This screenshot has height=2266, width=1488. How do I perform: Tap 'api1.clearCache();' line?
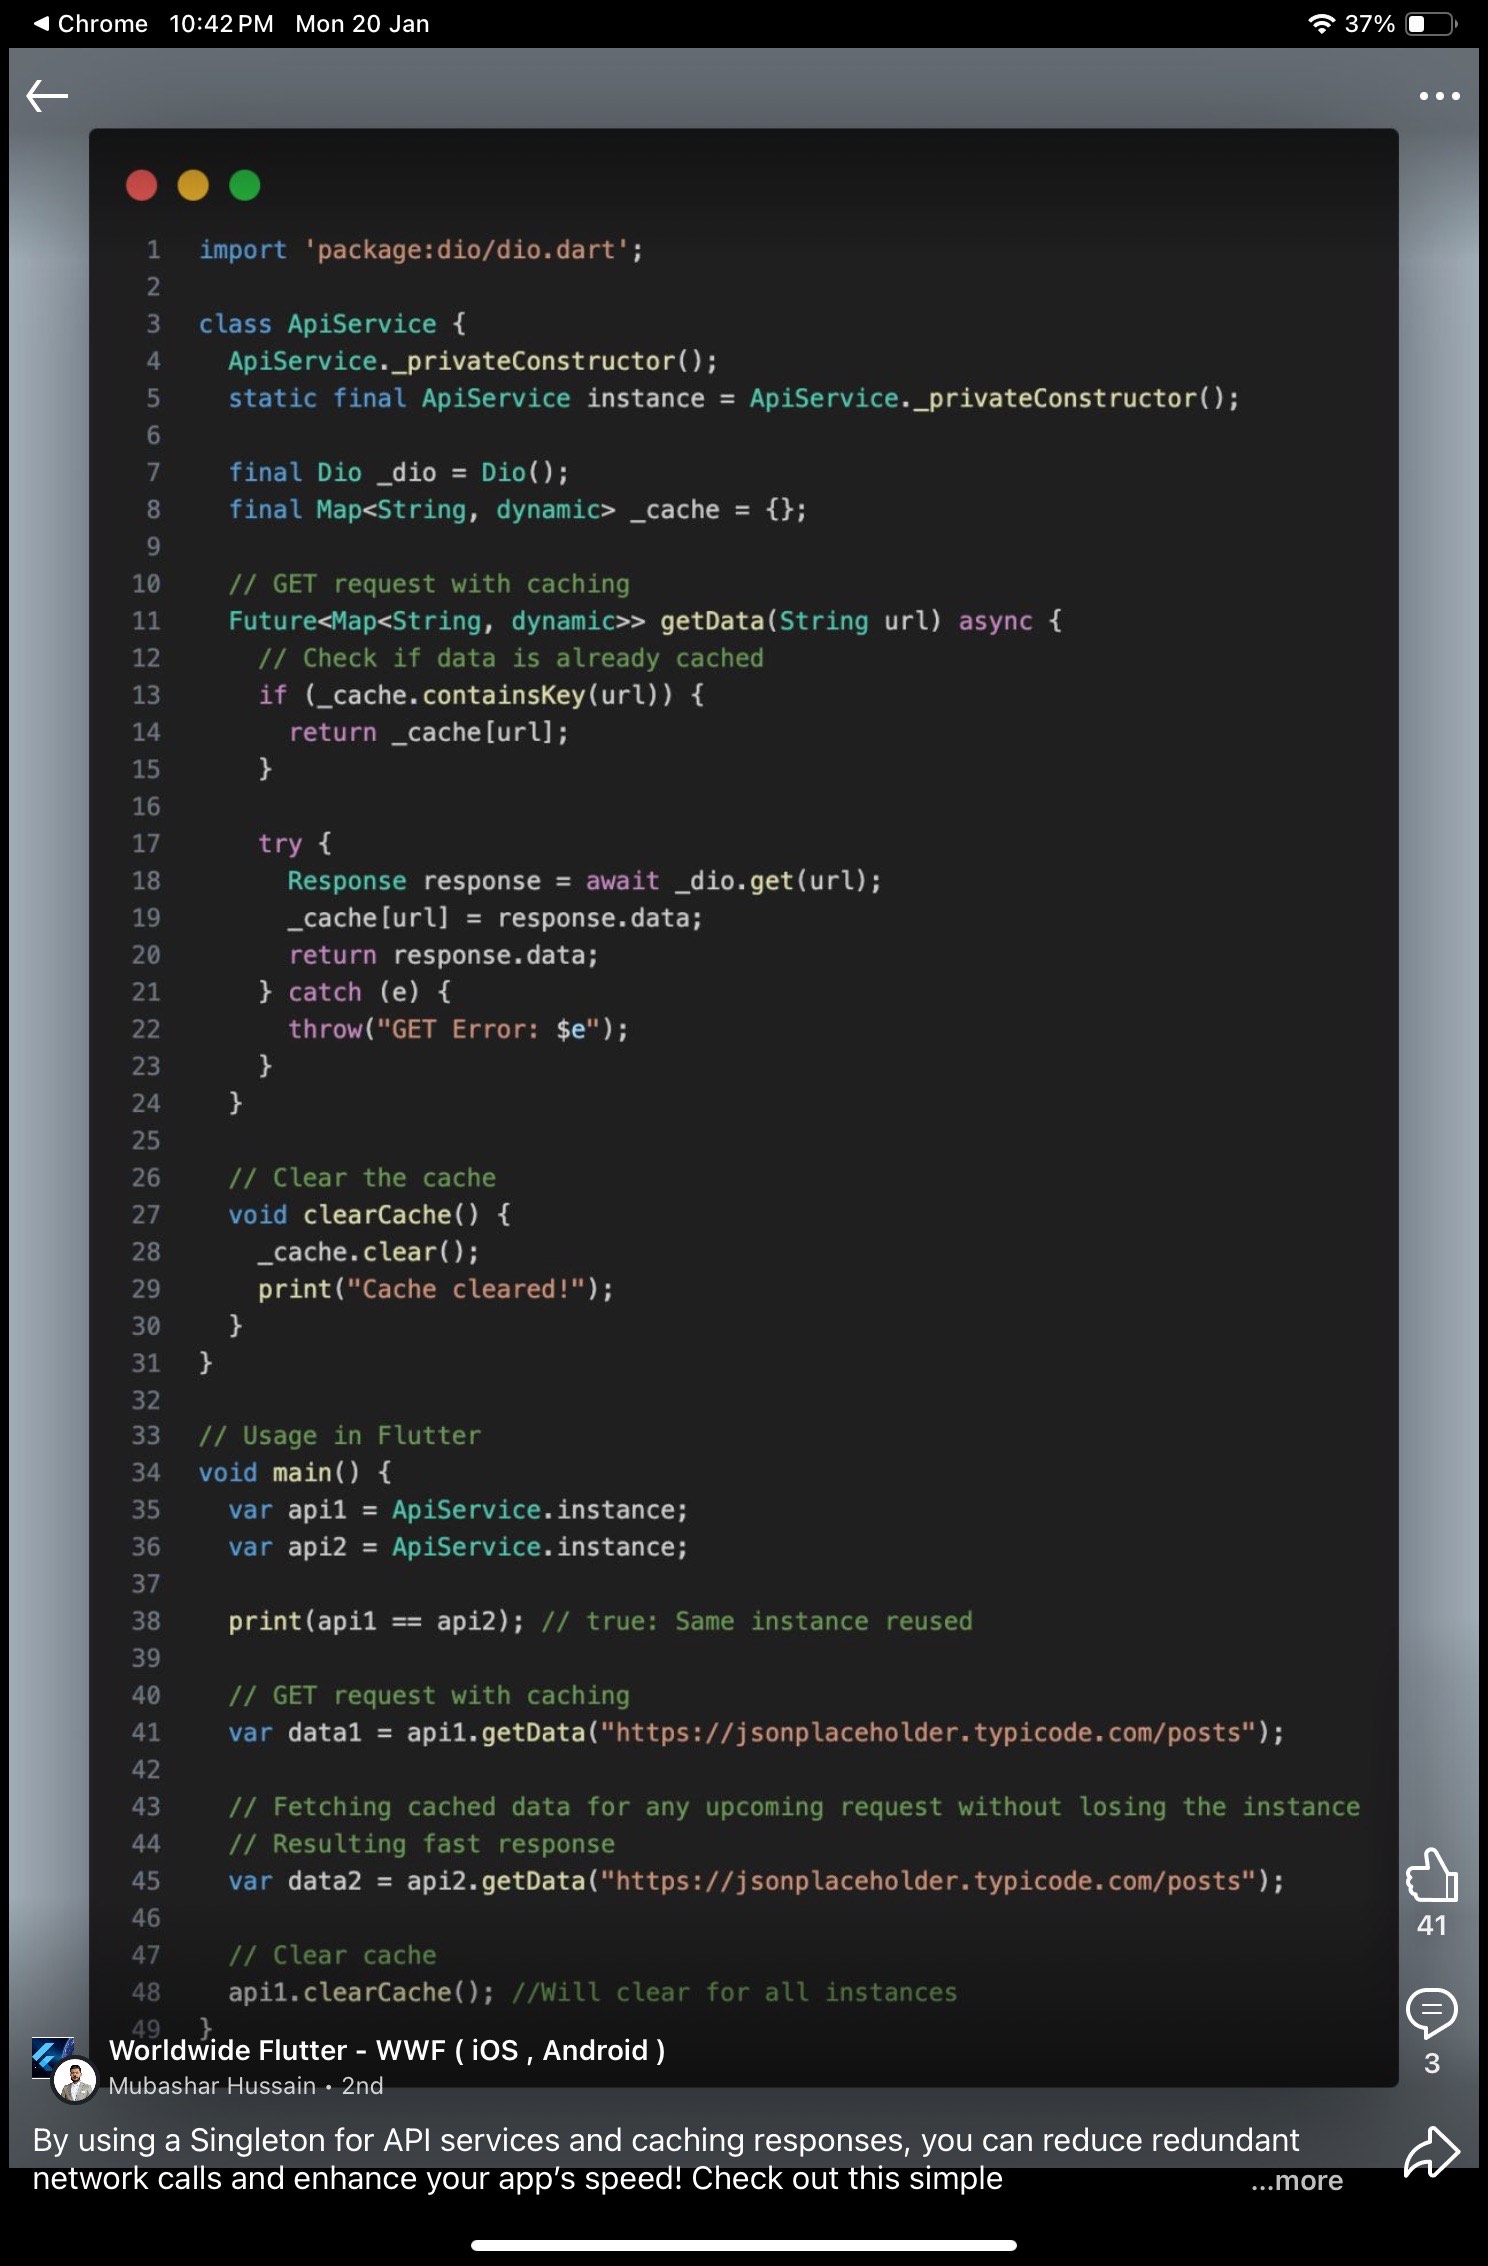click(361, 1992)
